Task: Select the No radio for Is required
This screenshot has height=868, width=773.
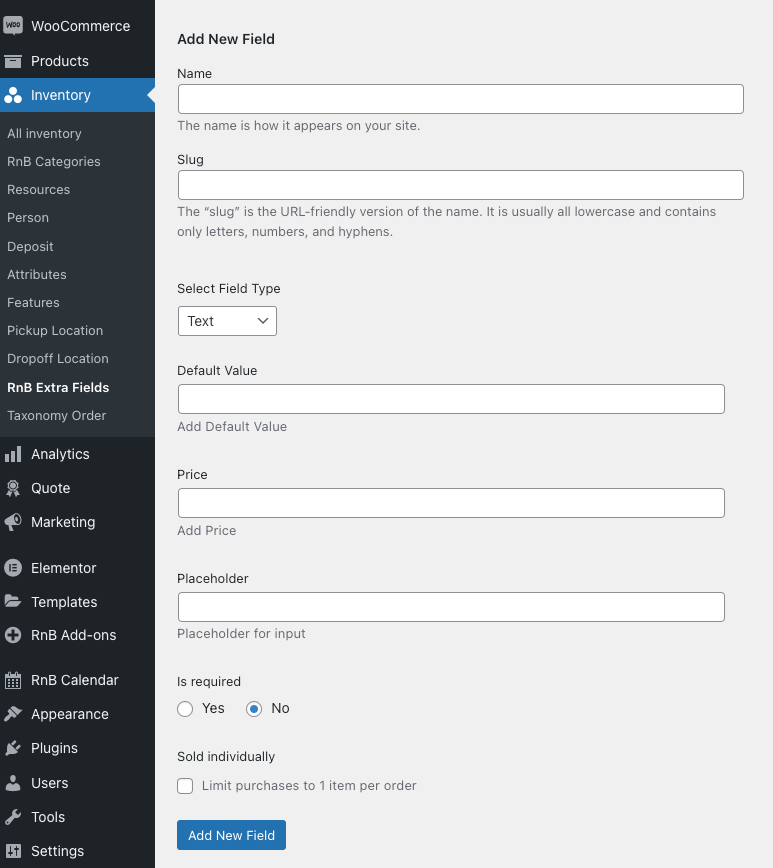Action: coord(254,708)
